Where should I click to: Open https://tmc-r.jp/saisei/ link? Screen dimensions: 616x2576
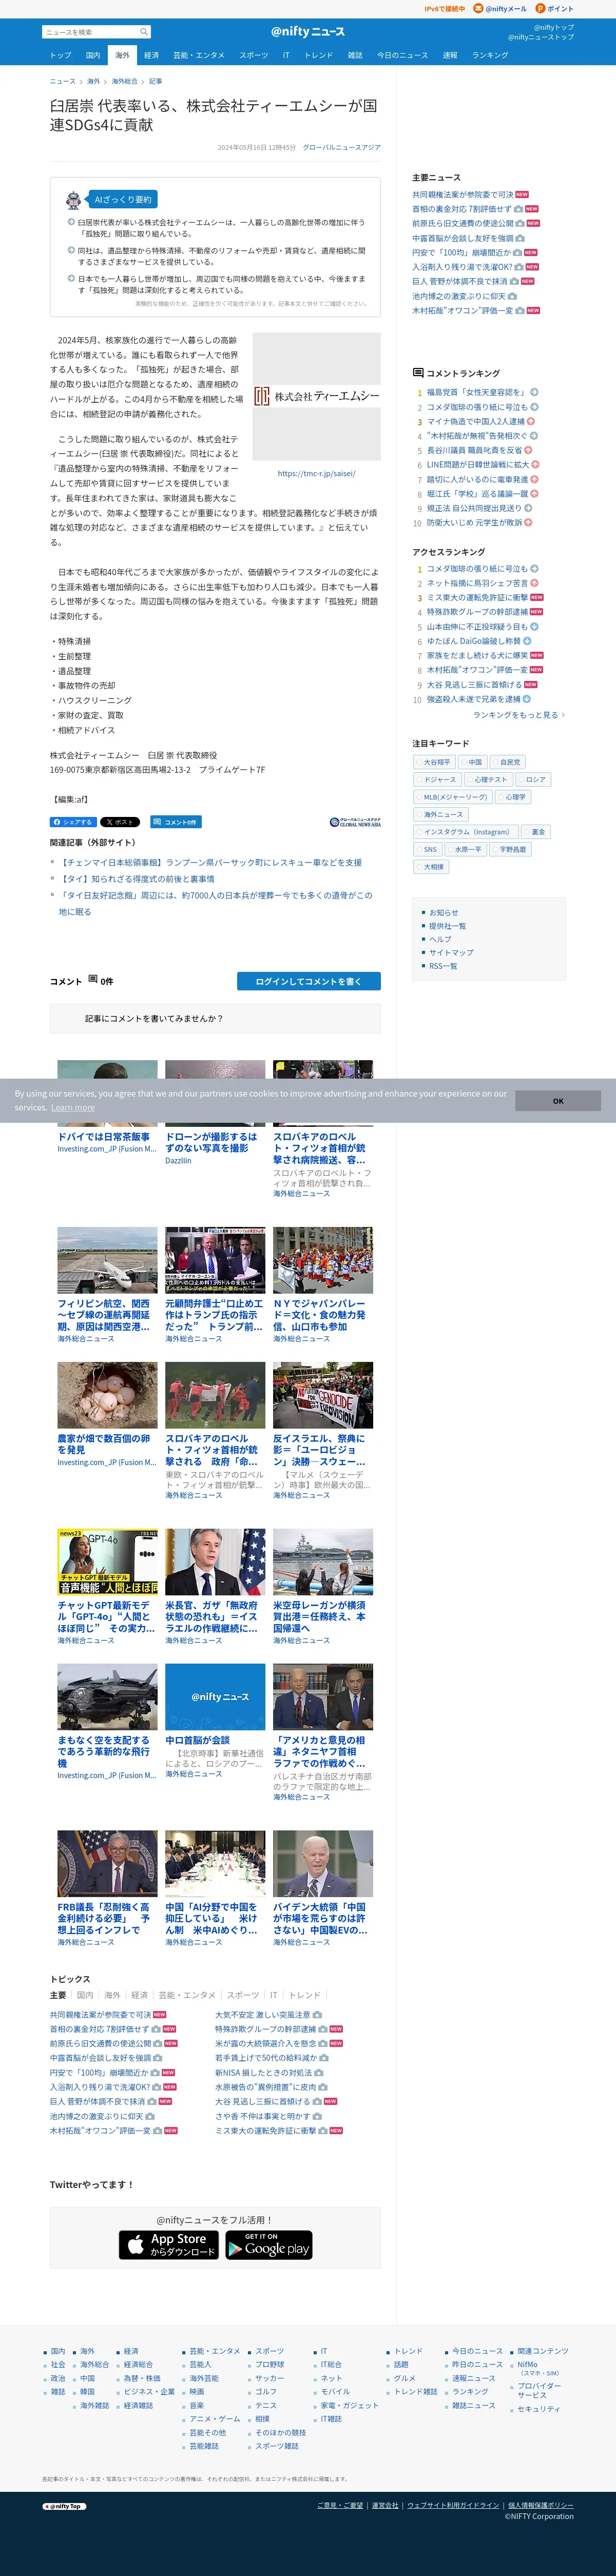coord(317,473)
